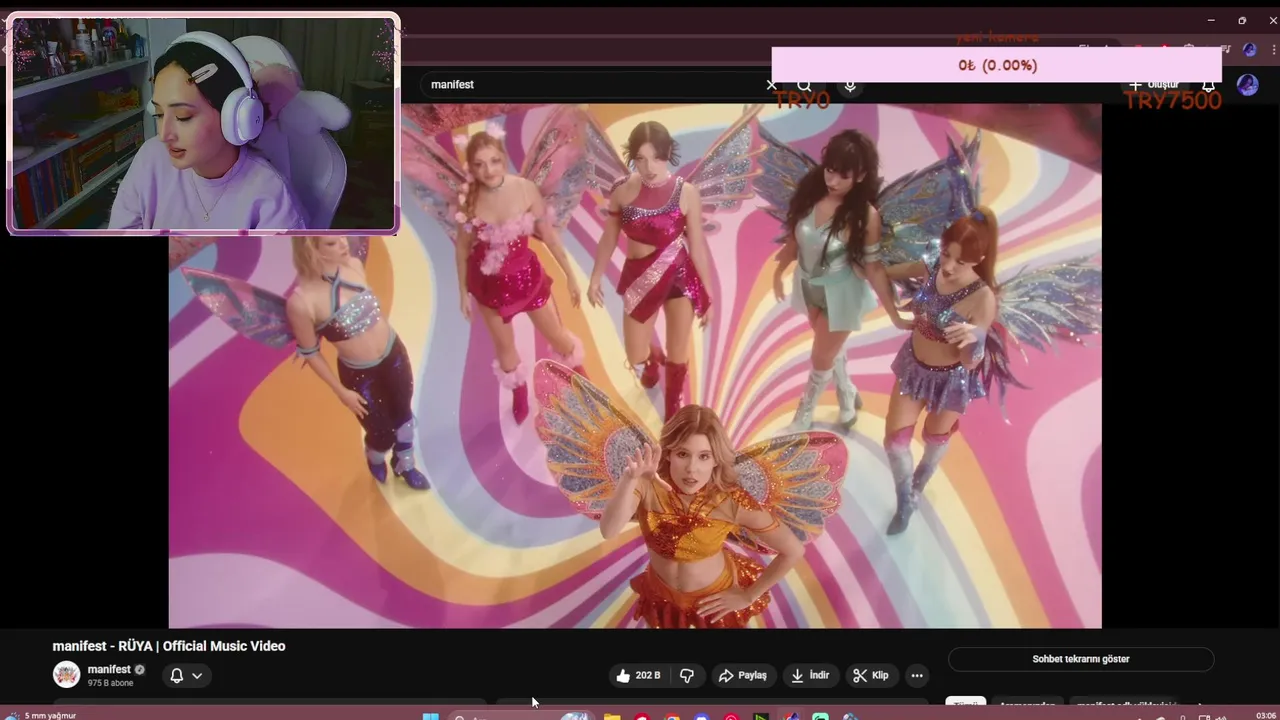This screenshot has height=720, width=1280.
Task: Open the manifest channel avatar
Action: pyautogui.click(x=66, y=675)
